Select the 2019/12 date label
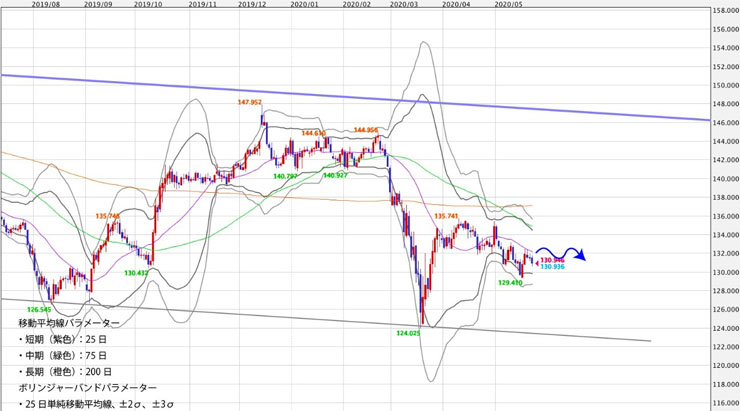The image size is (740, 411). tap(252, 4)
